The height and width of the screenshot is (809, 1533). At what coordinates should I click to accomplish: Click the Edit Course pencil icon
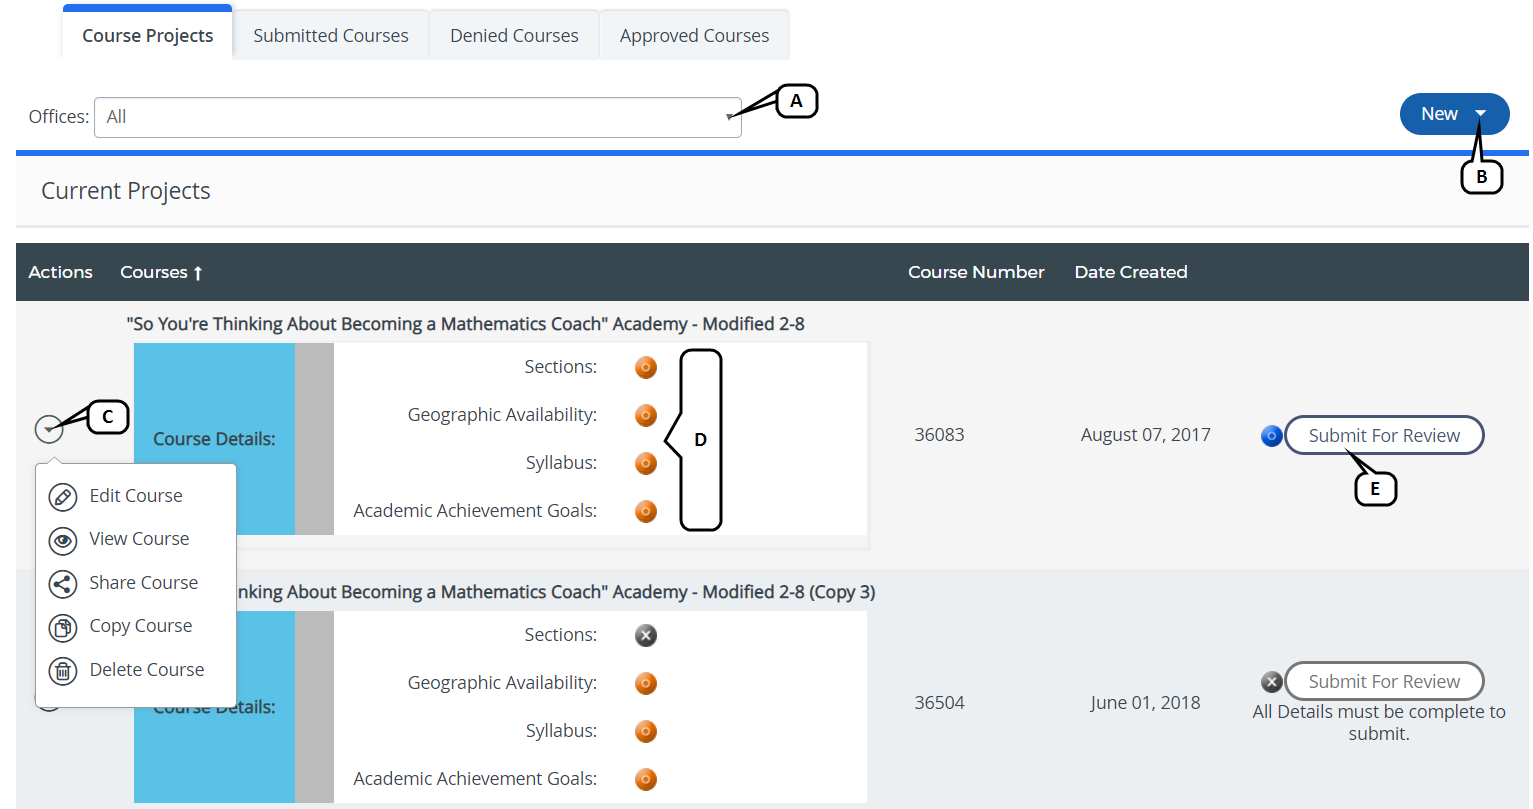tap(63, 497)
